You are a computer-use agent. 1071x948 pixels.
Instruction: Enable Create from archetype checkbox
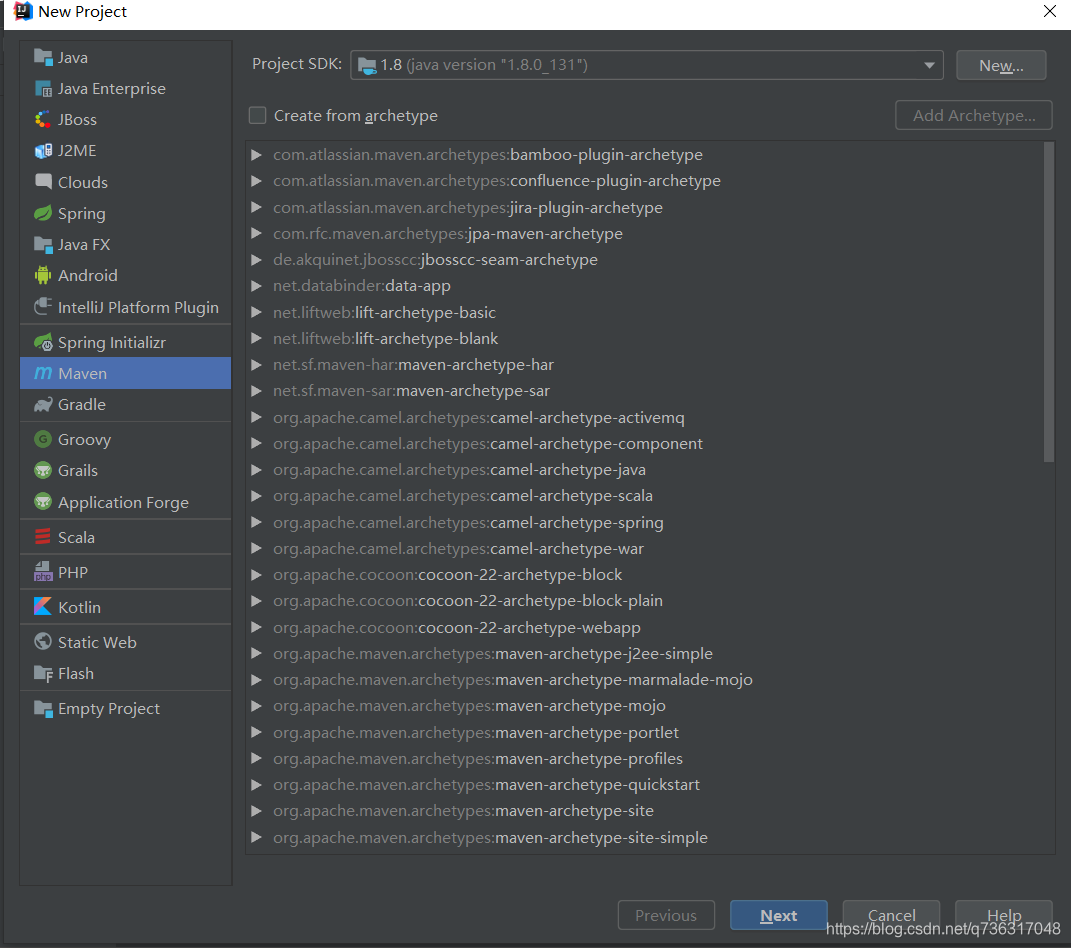[258, 115]
